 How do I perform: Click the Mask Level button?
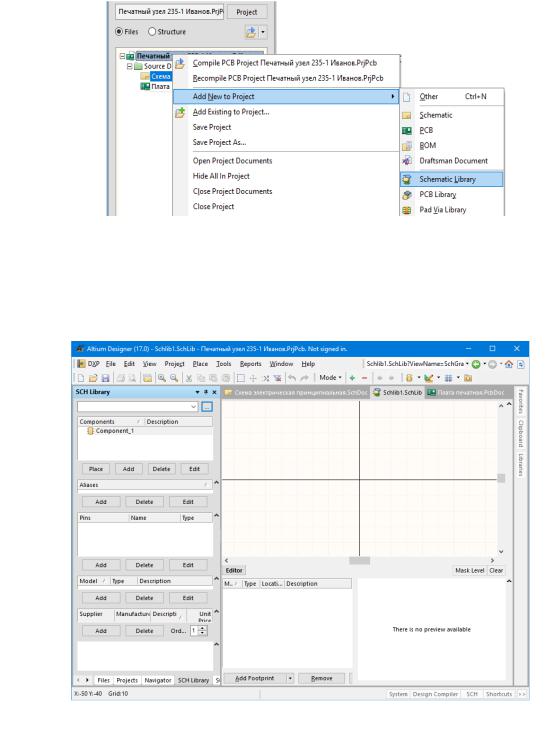(470, 570)
